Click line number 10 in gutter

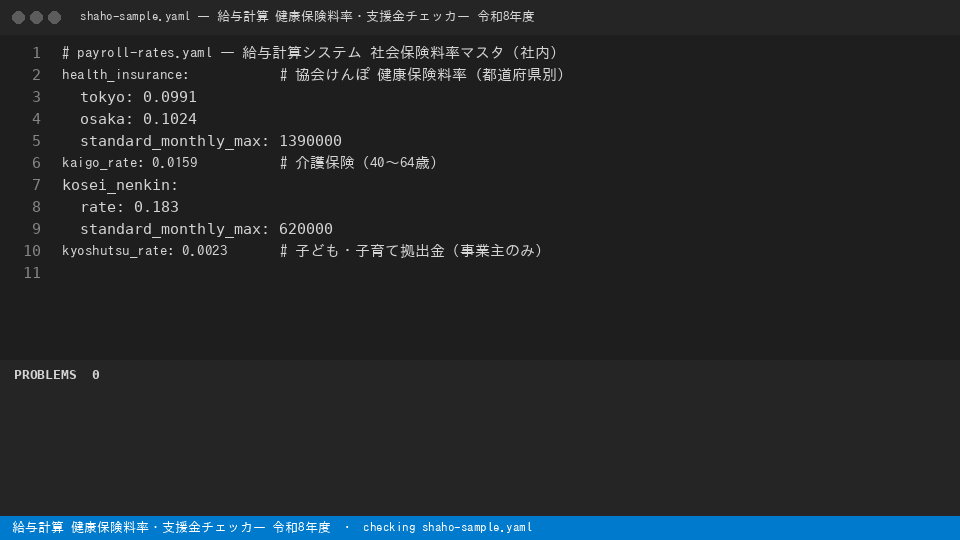(x=32, y=251)
